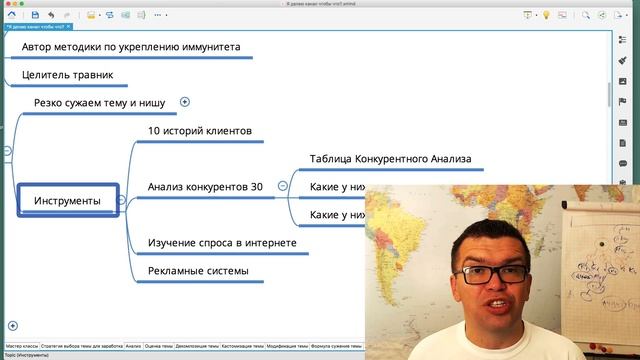The width and height of the screenshot is (640, 360).
Task: Click the yellow lightbulb brainstorm icon
Action: coord(546,15)
